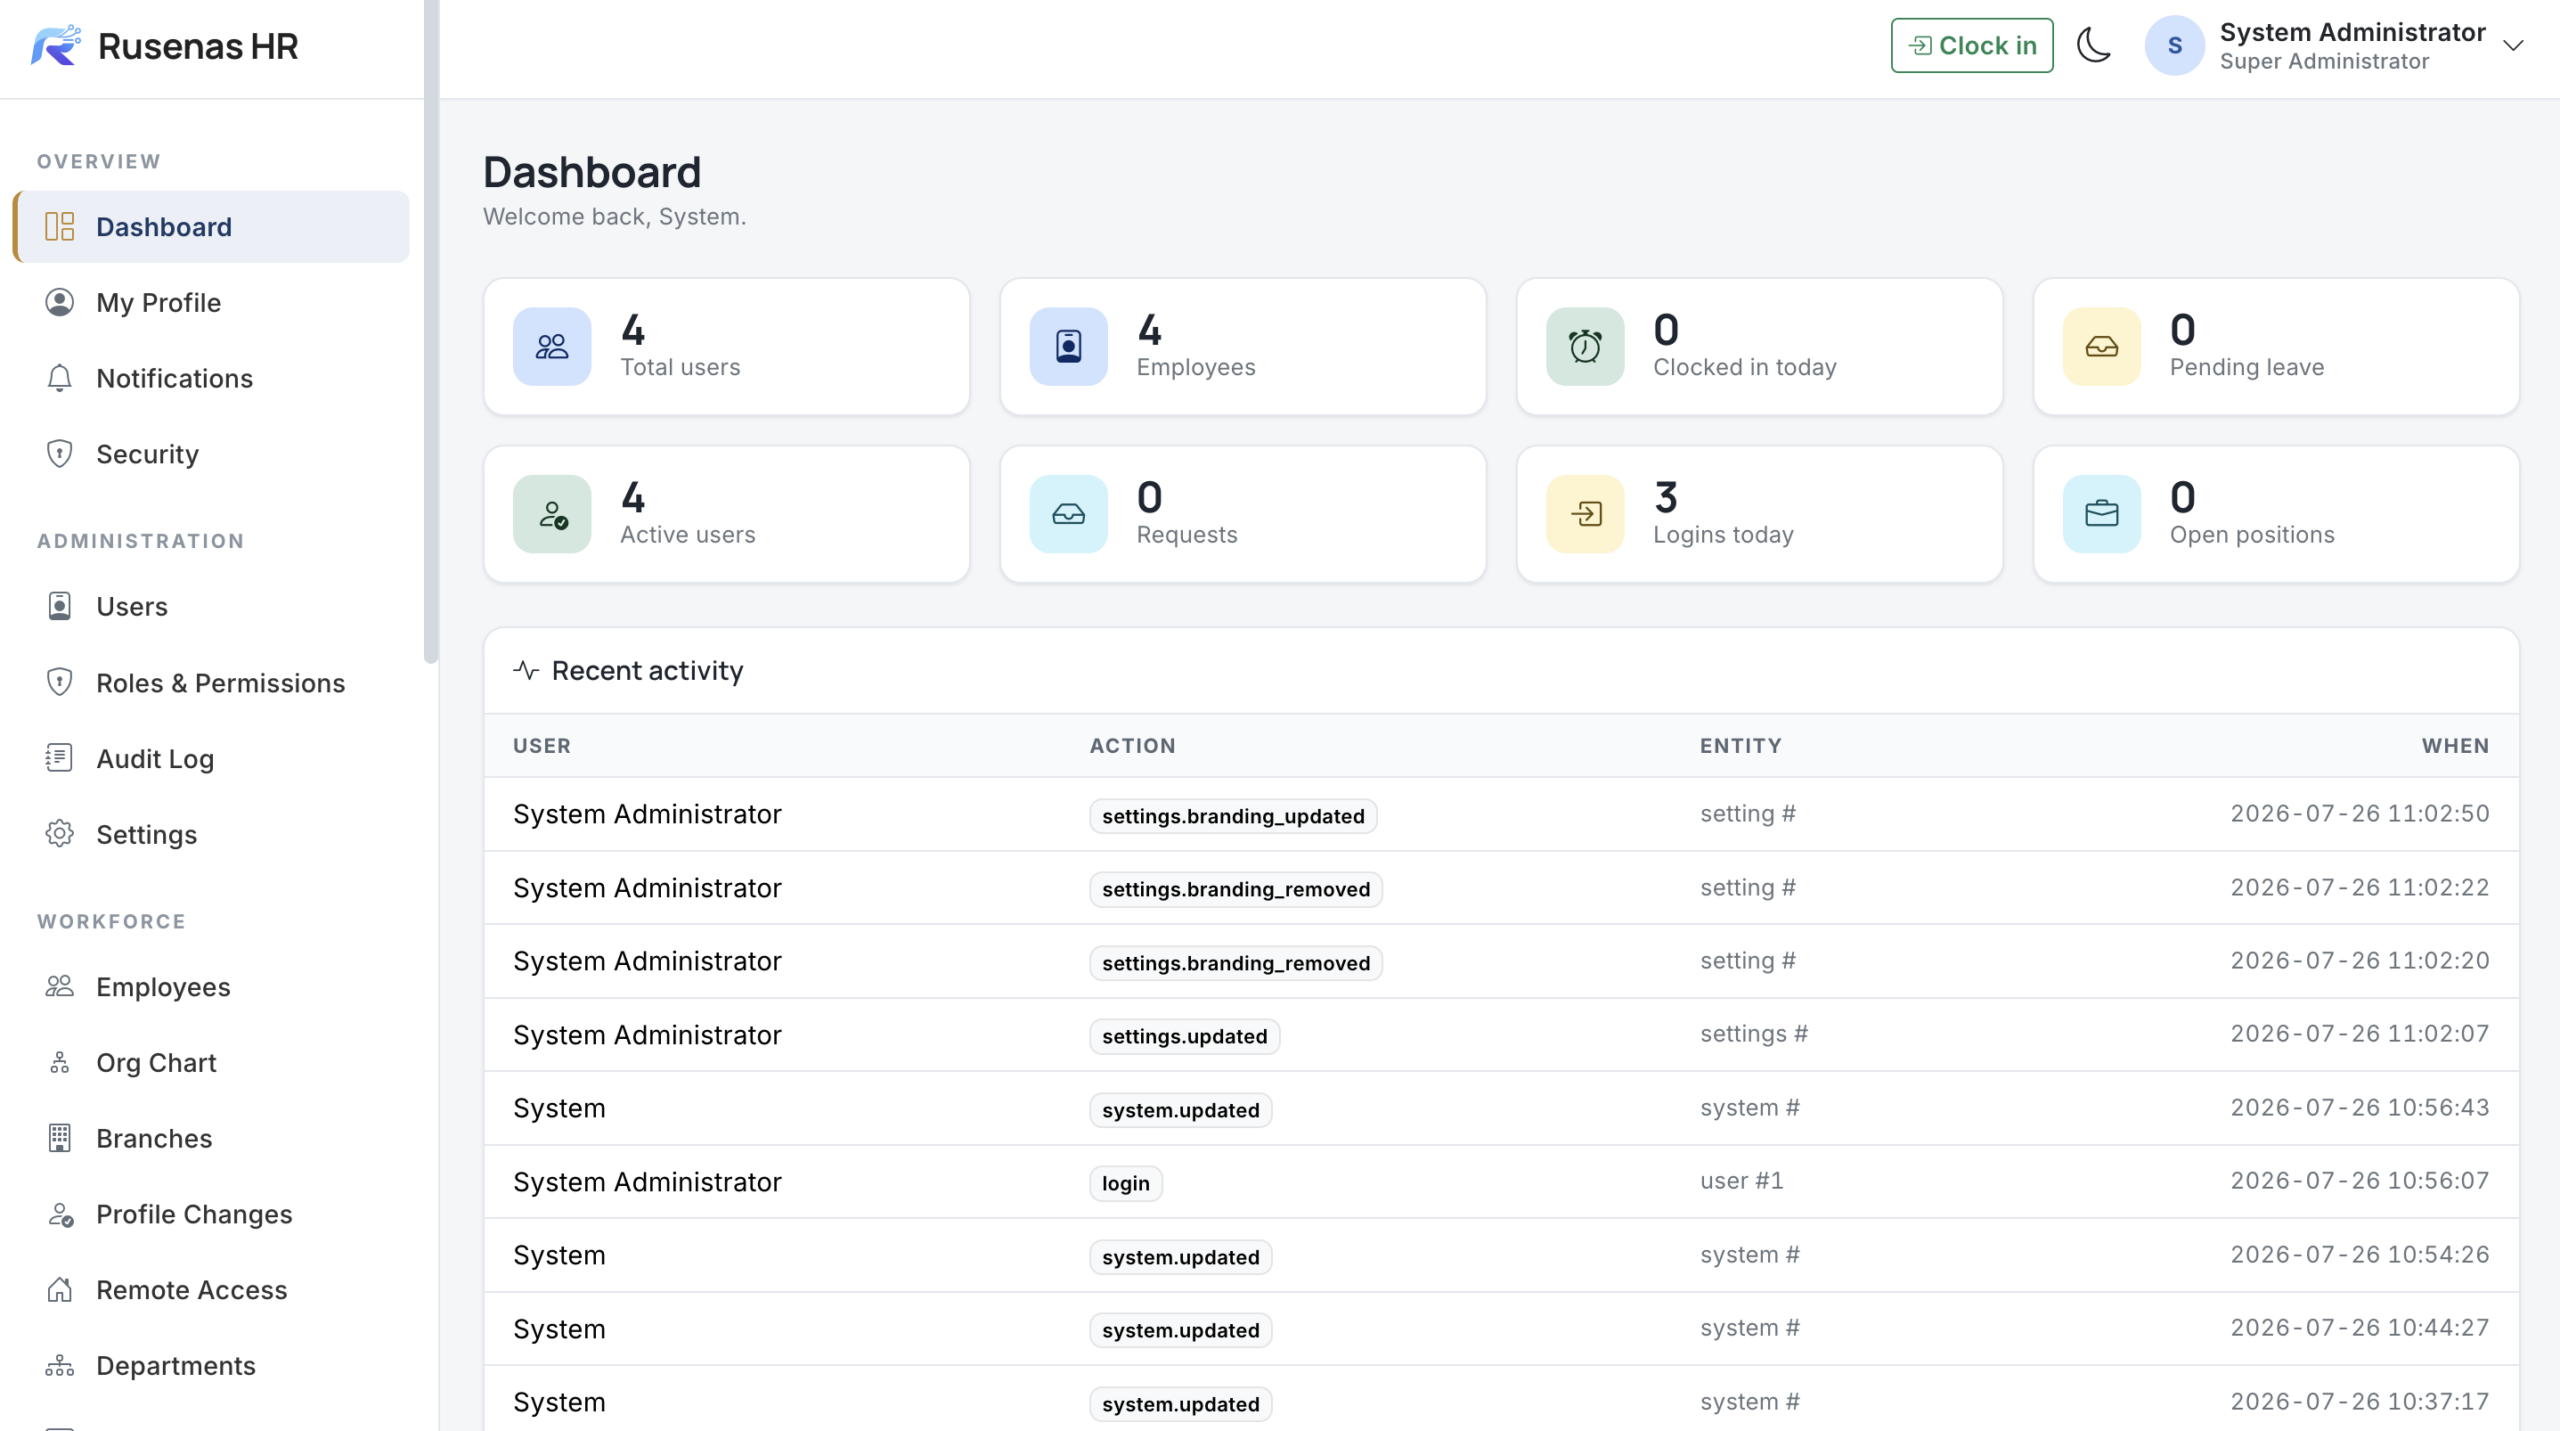This screenshot has height=1431, width=2560.
Task: Select the Open positions briefcase icon
Action: coord(2102,514)
